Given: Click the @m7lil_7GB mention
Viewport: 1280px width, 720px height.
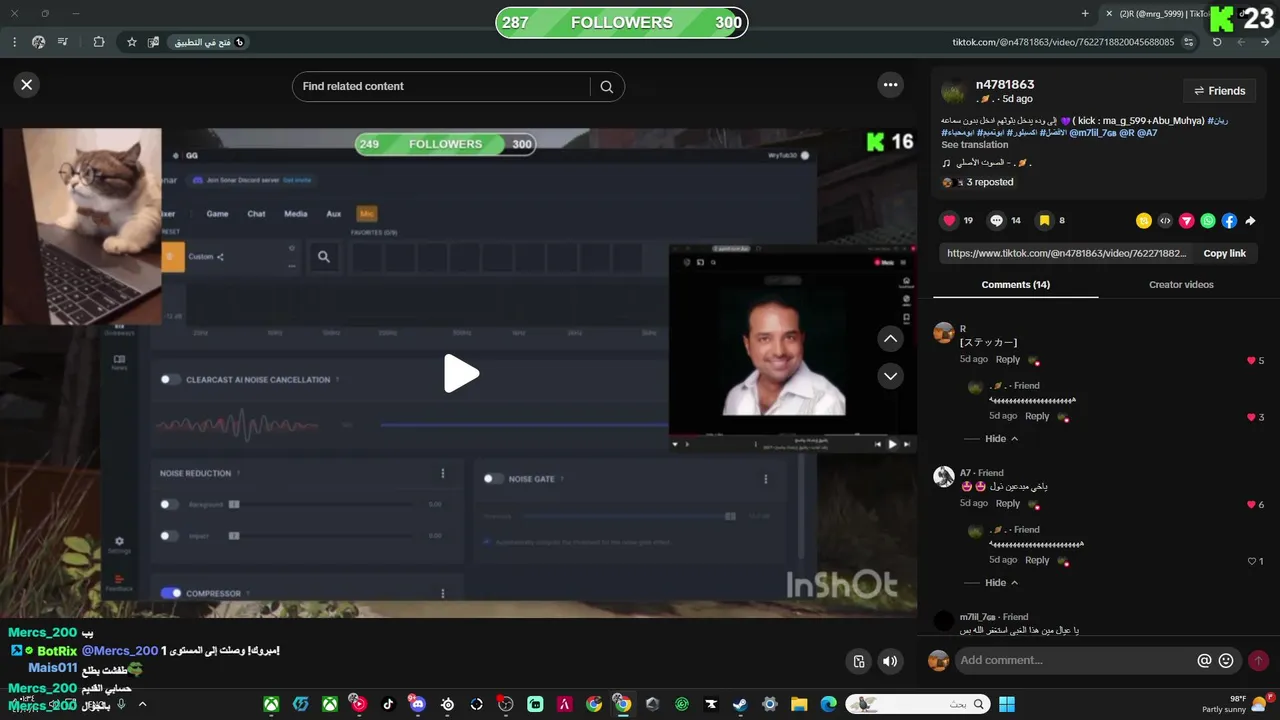Looking at the screenshot, I should pyautogui.click(x=1092, y=133).
